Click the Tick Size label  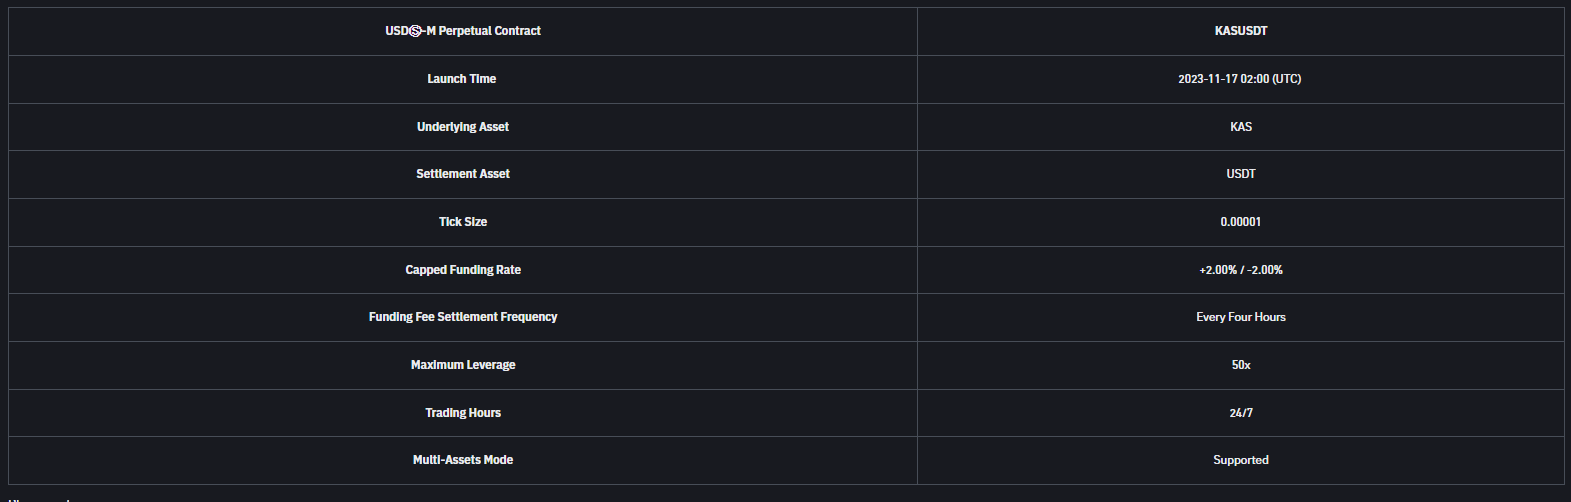(463, 222)
